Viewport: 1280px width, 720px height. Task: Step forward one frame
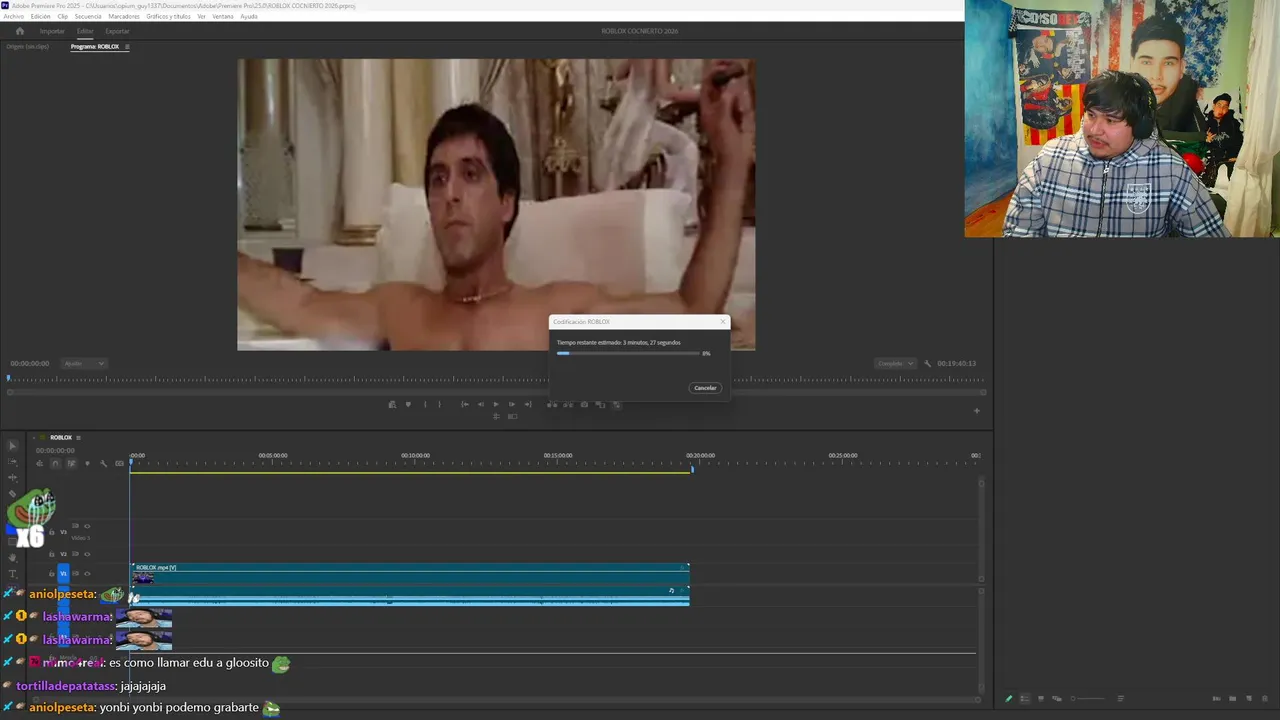pos(511,404)
